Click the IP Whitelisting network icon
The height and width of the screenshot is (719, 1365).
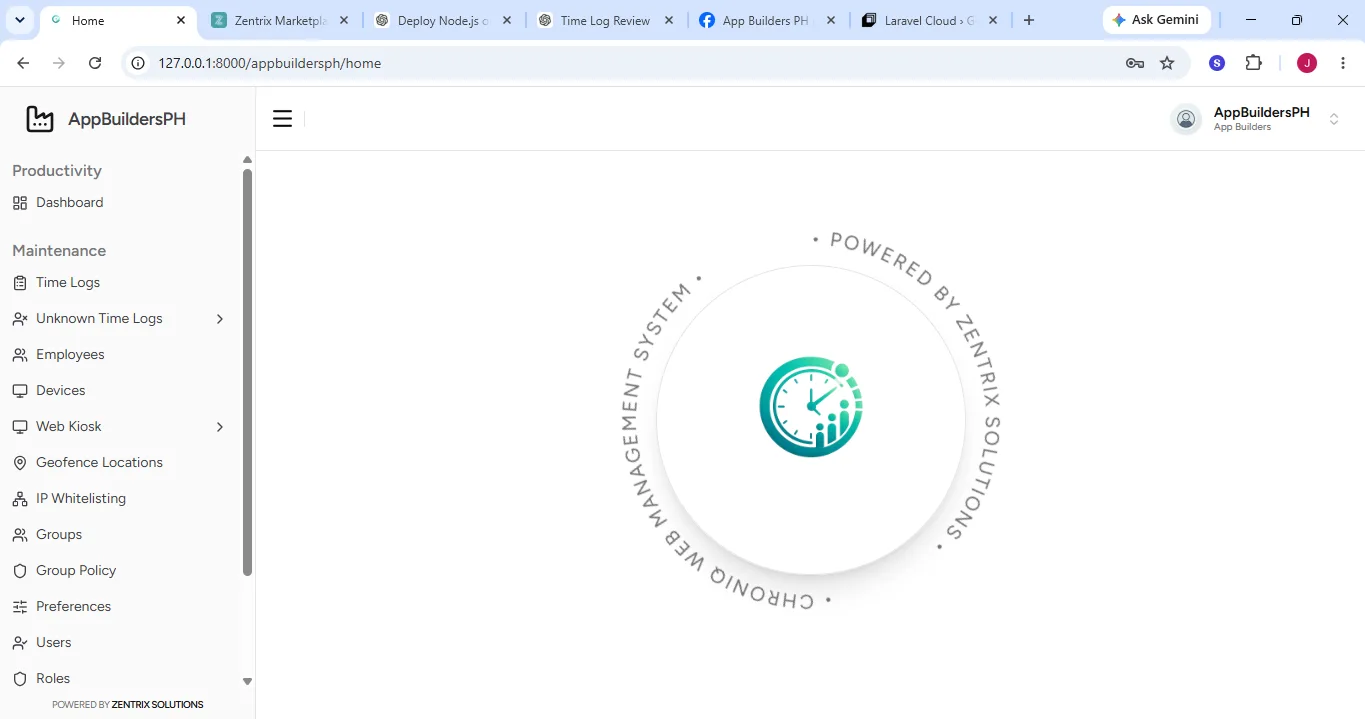pos(19,499)
